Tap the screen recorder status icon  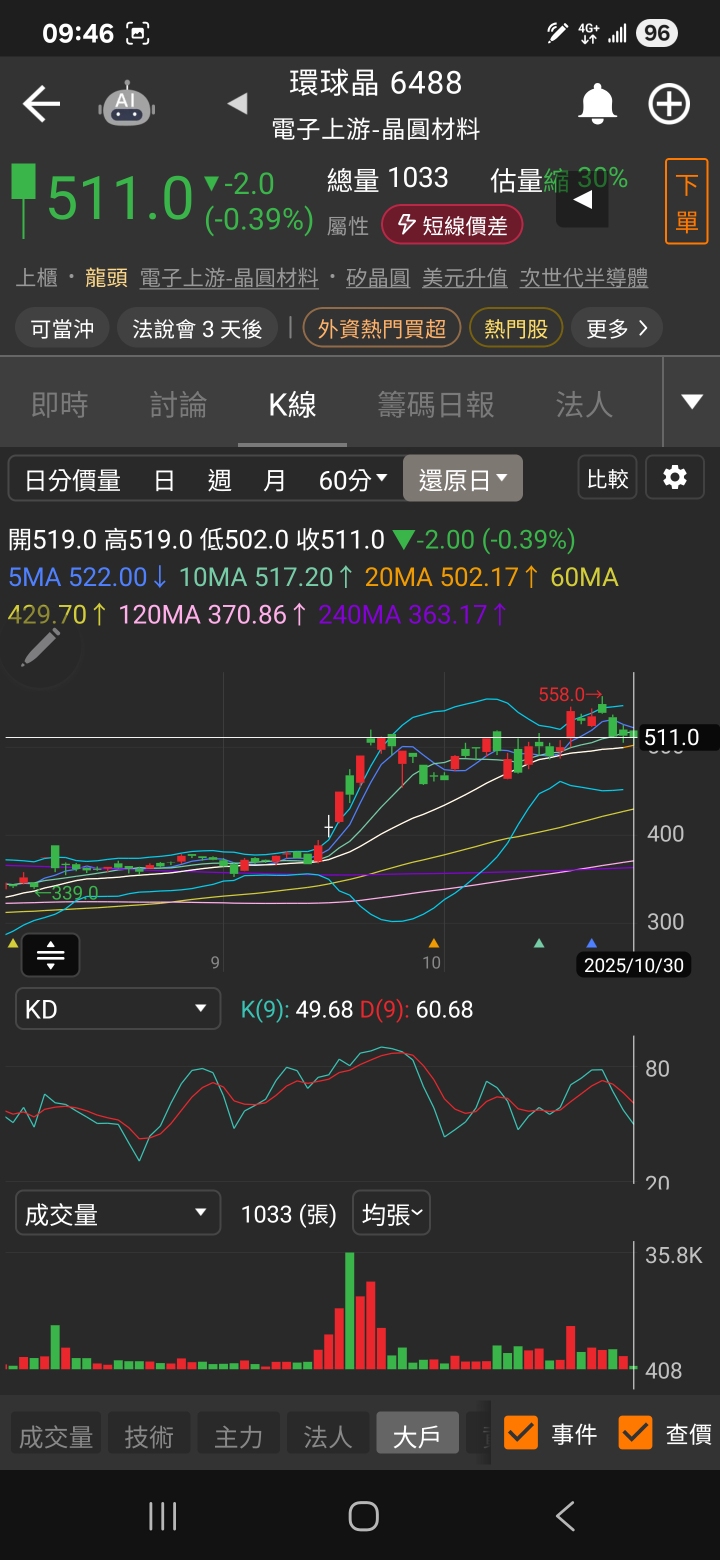click(138, 34)
